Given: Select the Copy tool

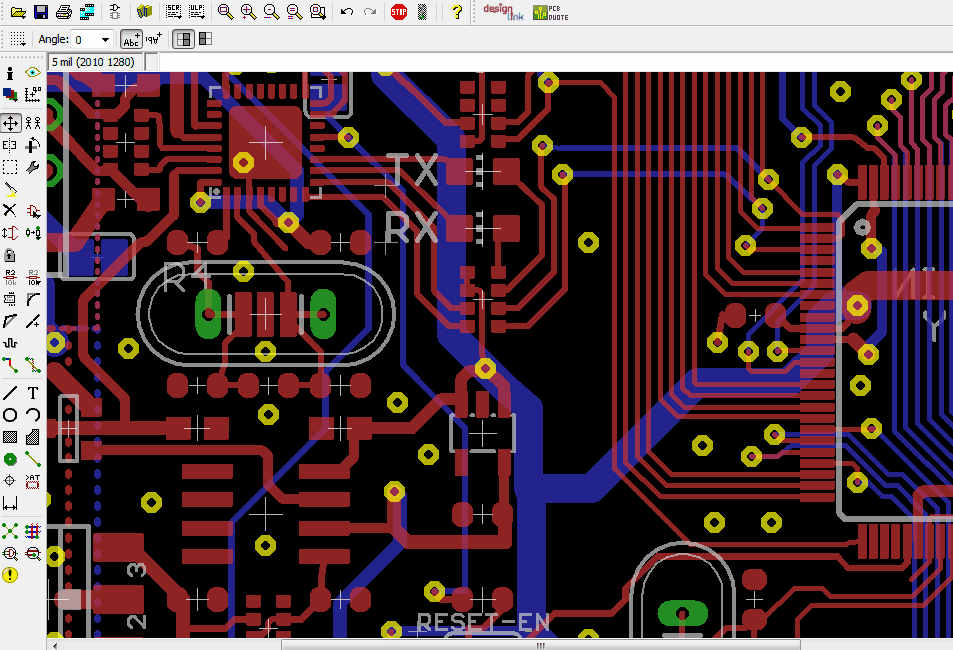Looking at the screenshot, I should point(33,123).
